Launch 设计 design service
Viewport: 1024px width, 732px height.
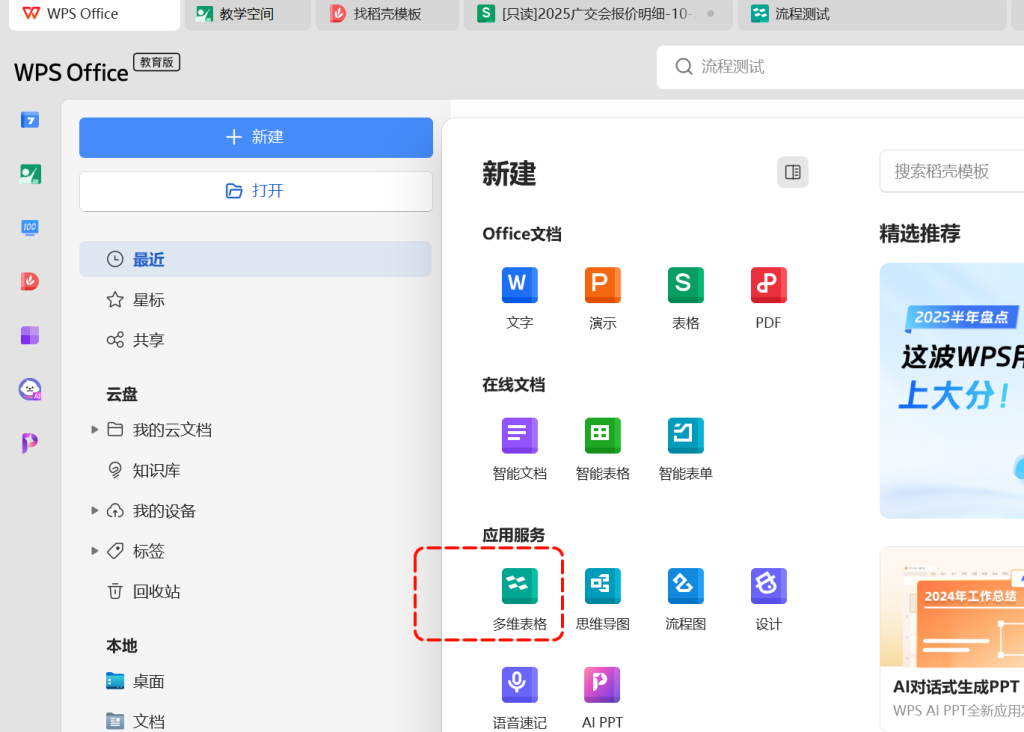point(768,599)
